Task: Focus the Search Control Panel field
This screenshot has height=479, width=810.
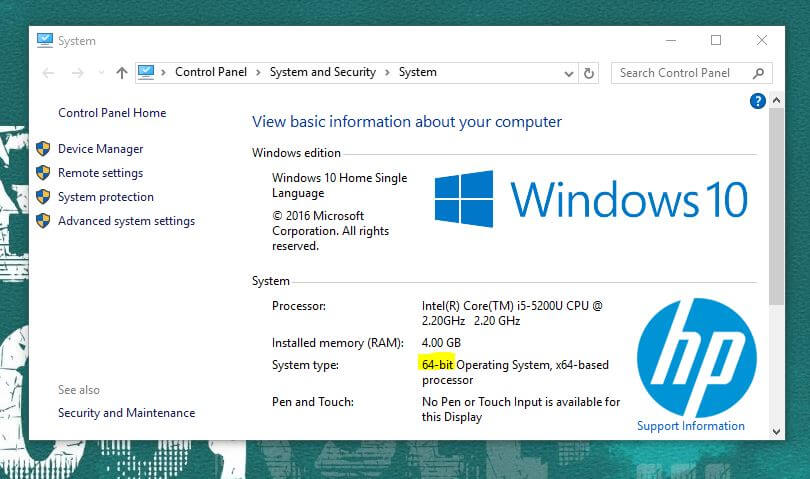Action: click(x=691, y=73)
